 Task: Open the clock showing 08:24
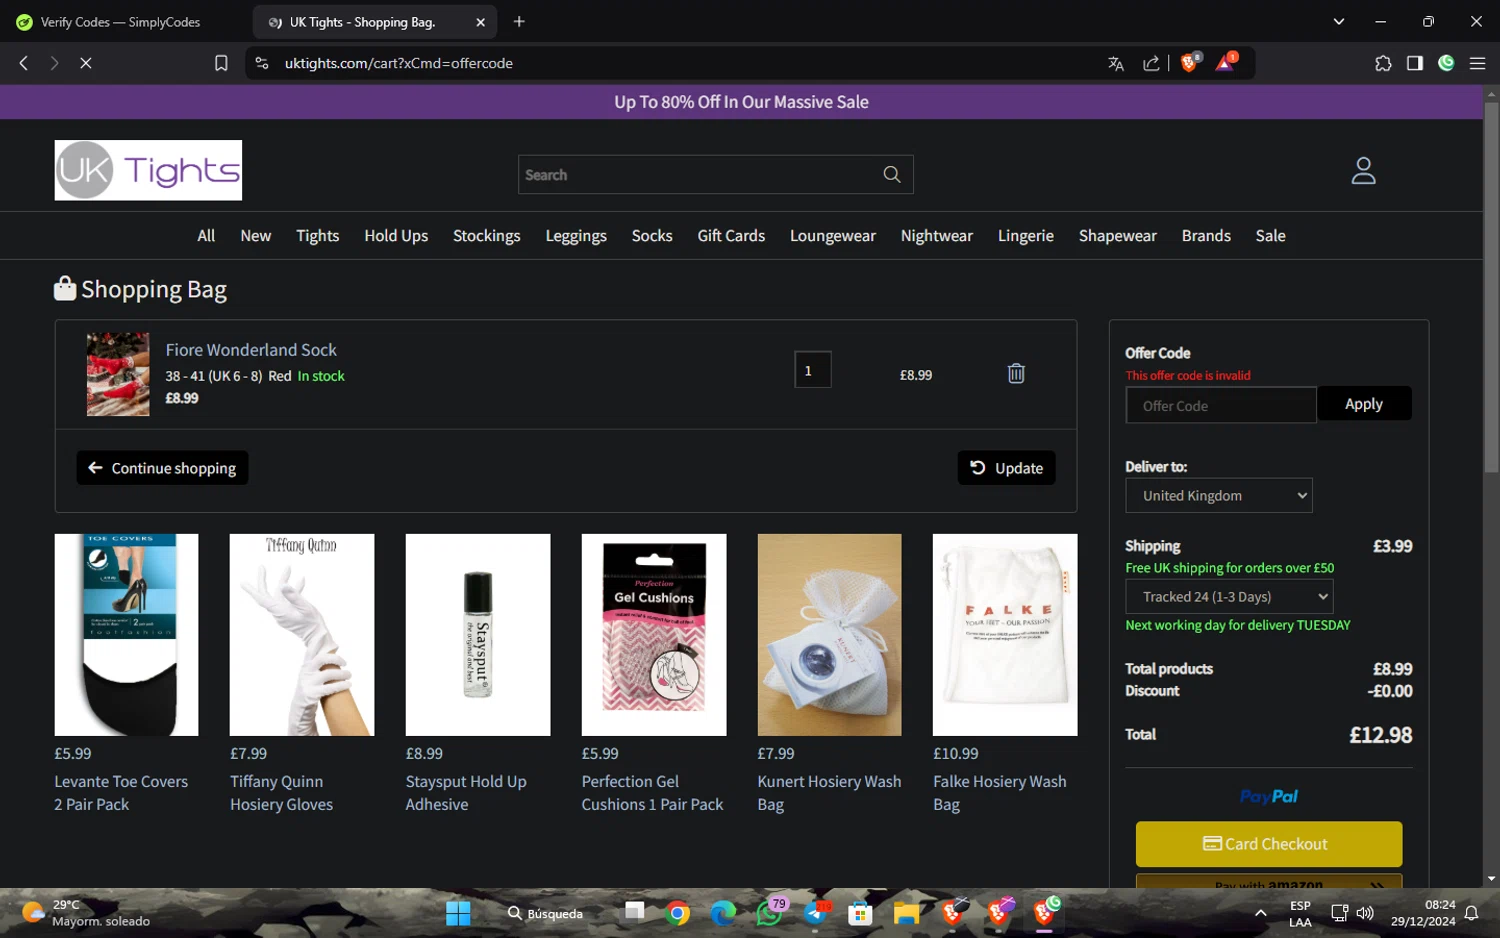1423,913
